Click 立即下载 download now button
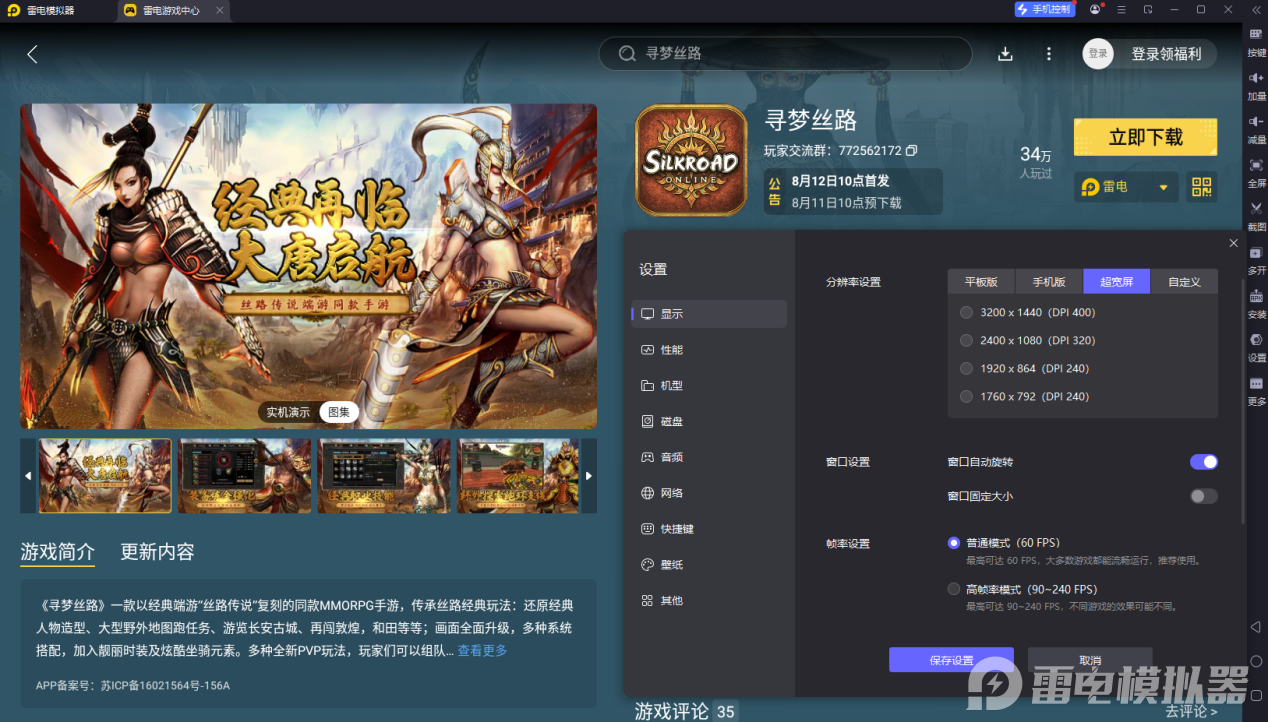Screen dimensions: 1268x722 [x=1145, y=137]
